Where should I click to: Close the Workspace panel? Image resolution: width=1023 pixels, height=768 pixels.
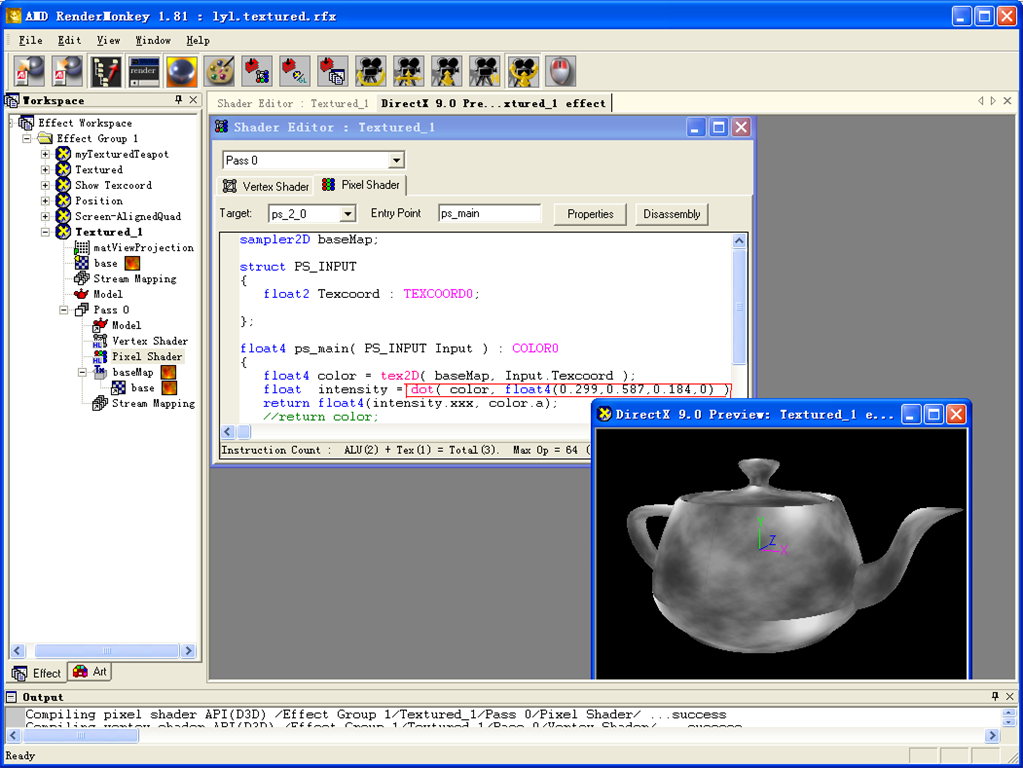(193, 100)
